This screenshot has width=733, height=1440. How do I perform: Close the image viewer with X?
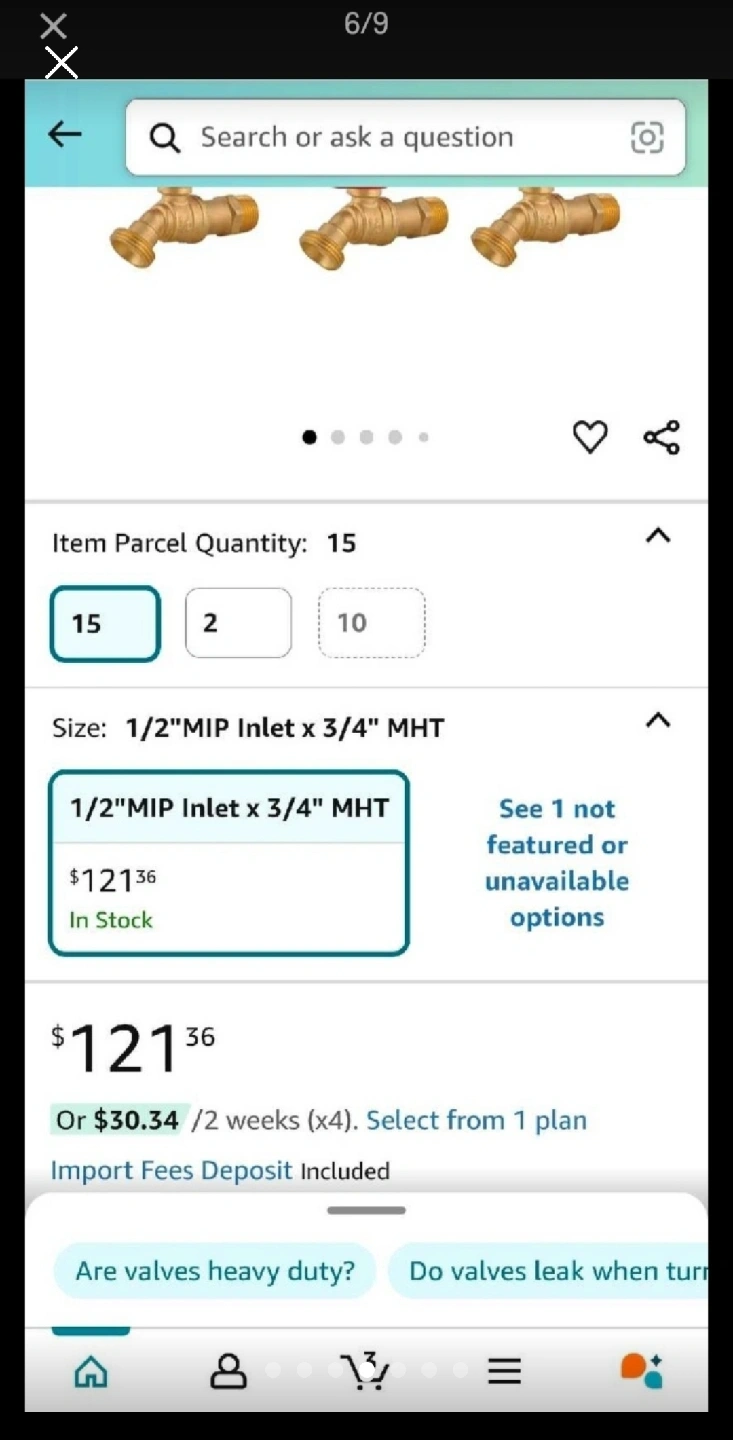tap(54, 27)
